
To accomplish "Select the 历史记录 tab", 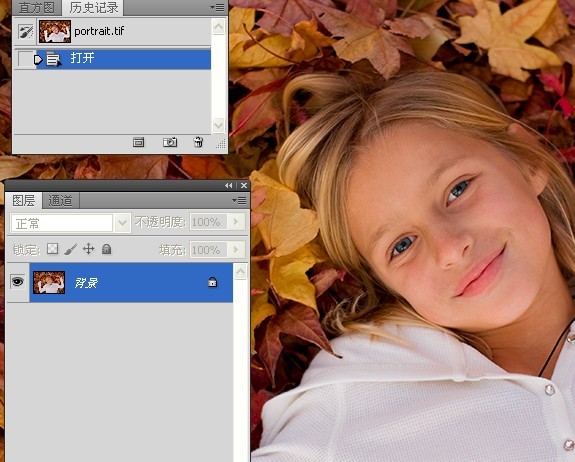I will click(94, 7).
